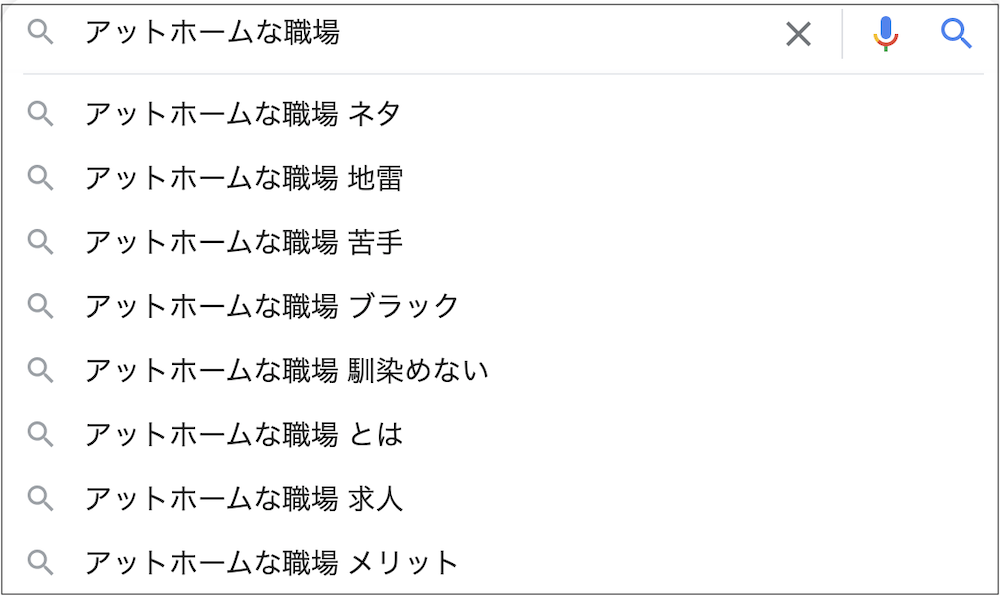The width and height of the screenshot is (1000, 595).
Task: Select suggestion アットホームな職場 ネタ
Action: [x=500, y=114]
